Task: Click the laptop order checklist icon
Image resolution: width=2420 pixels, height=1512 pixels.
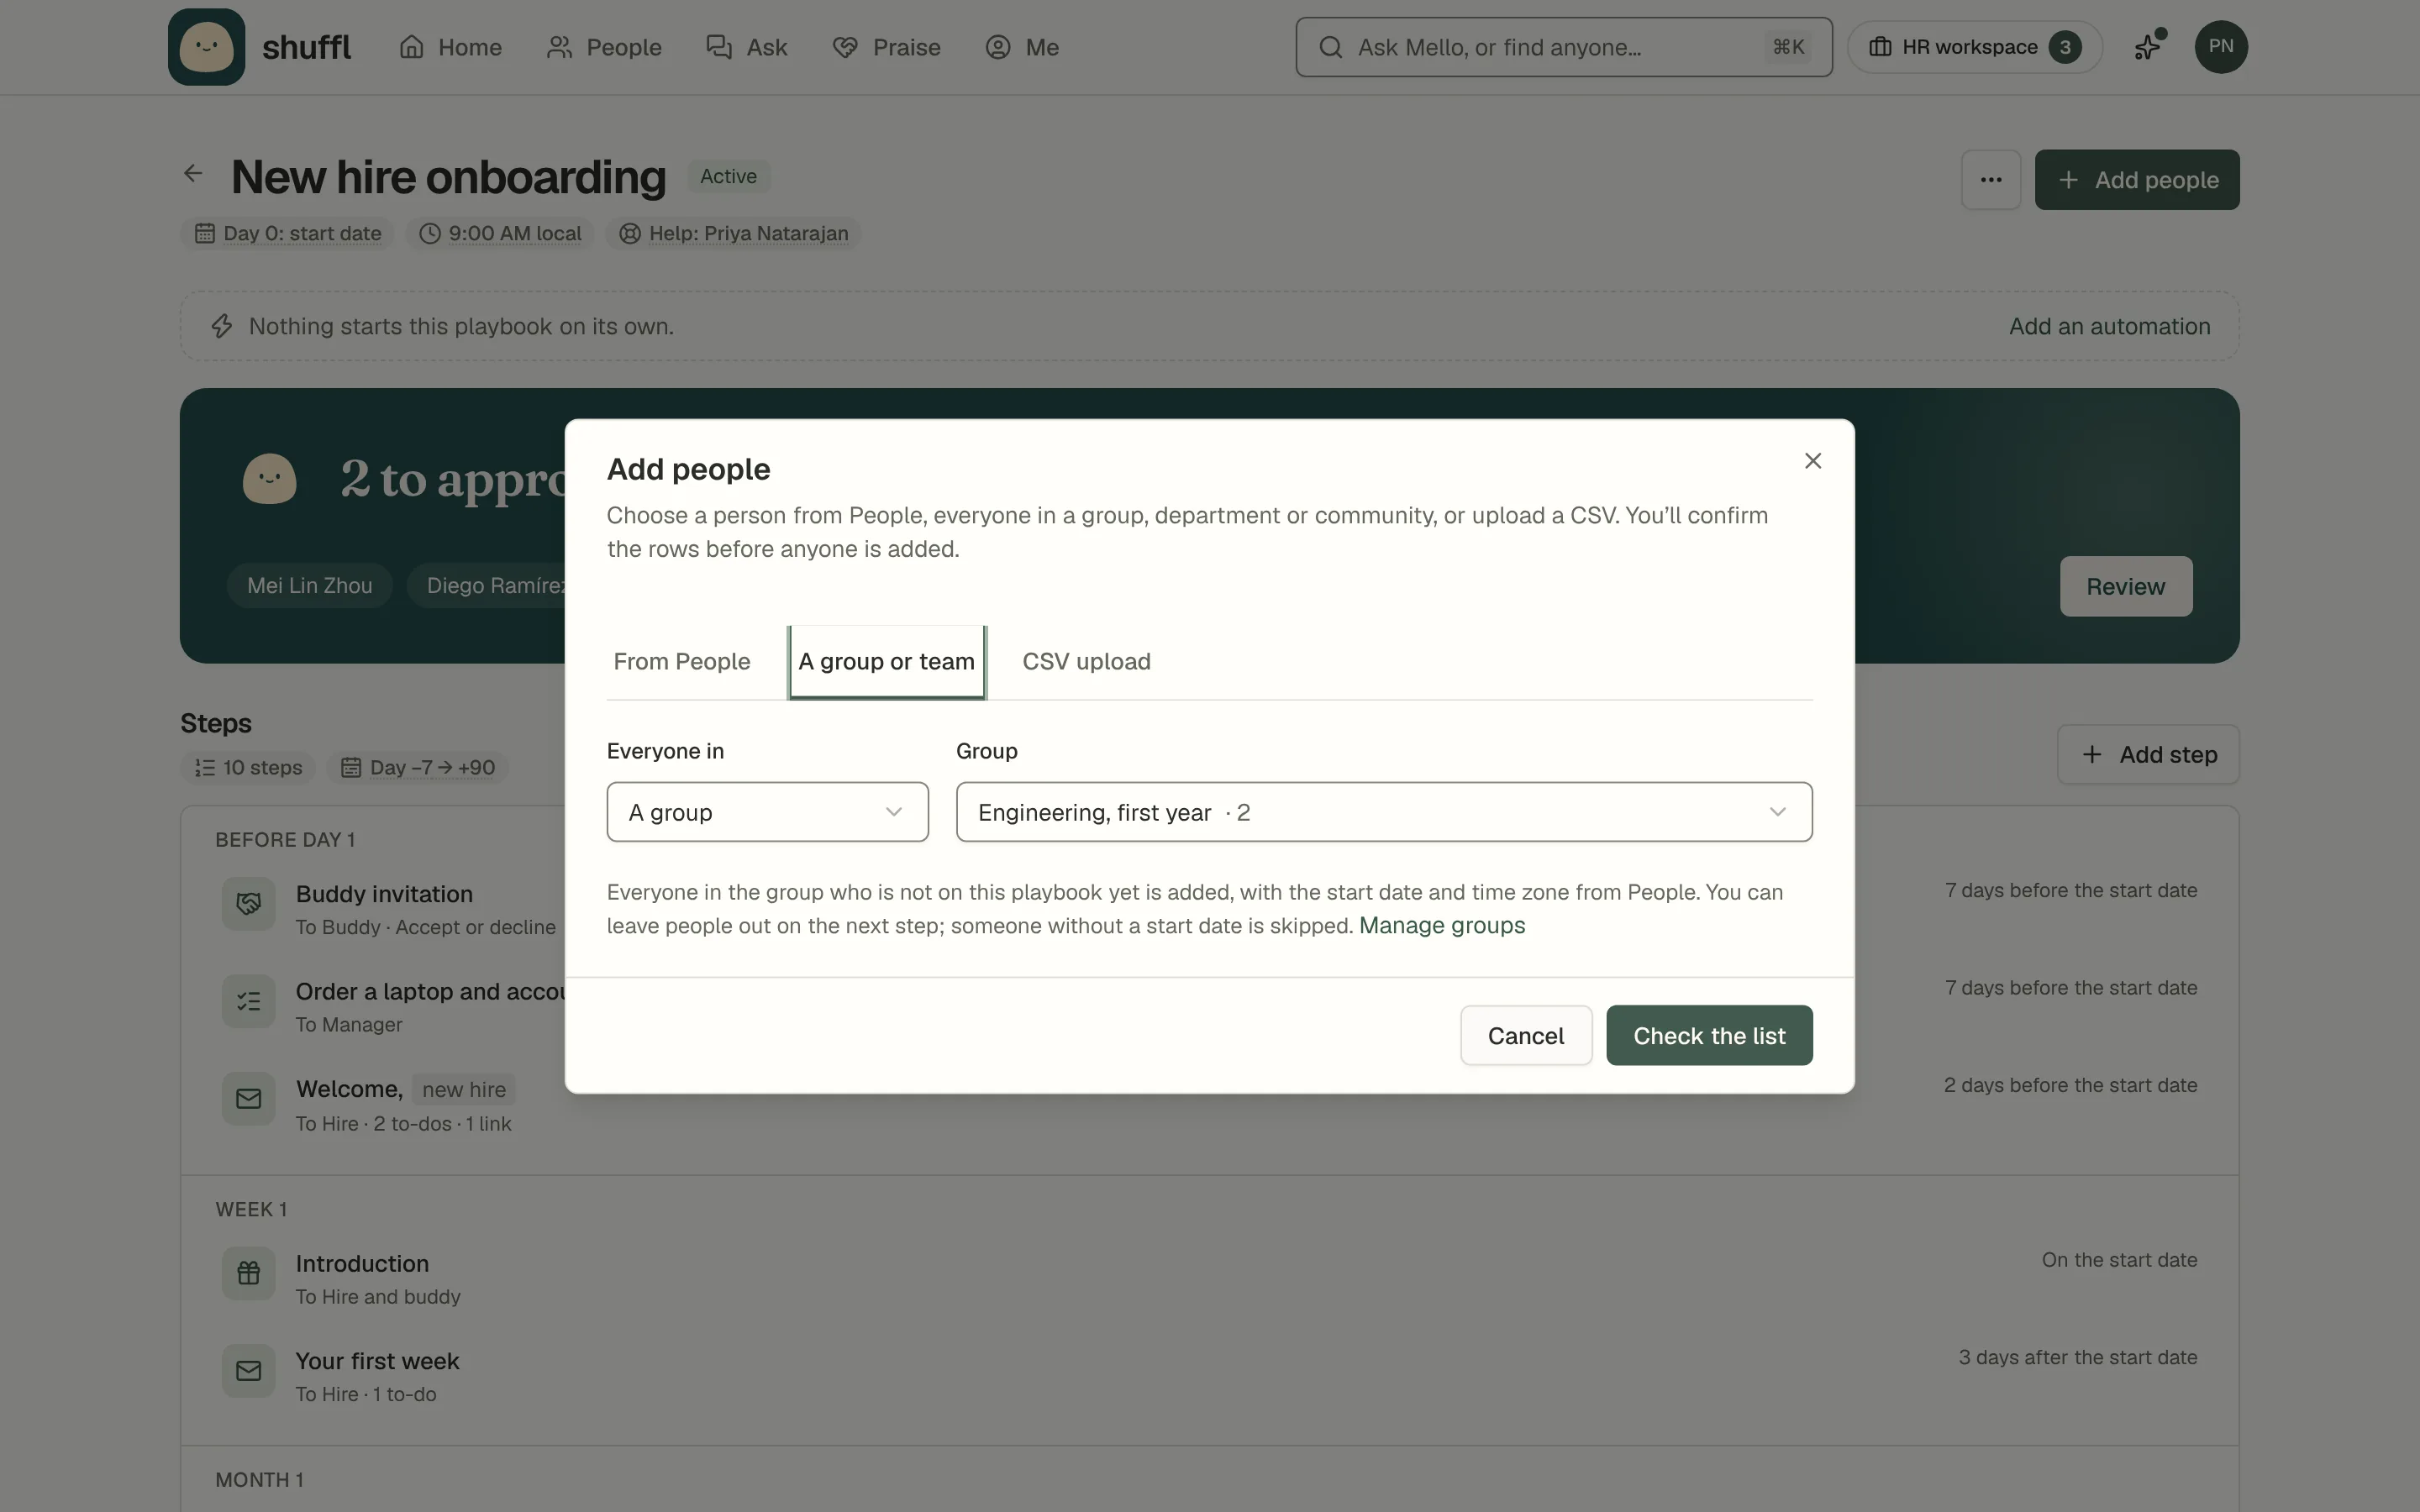Action: (x=249, y=1002)
